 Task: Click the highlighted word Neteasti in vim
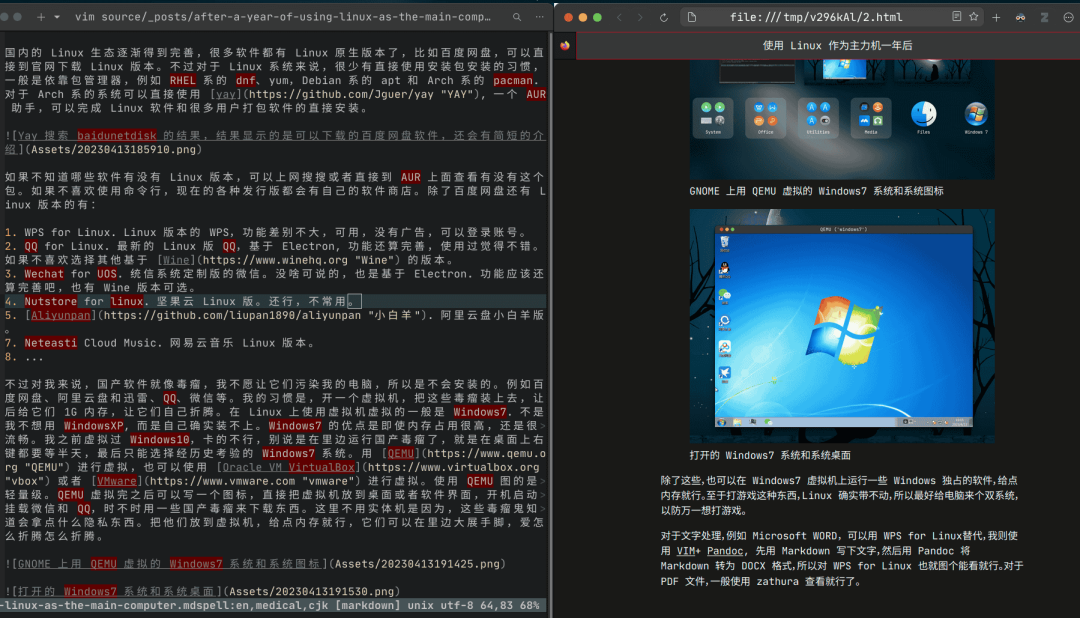(50, 342)
